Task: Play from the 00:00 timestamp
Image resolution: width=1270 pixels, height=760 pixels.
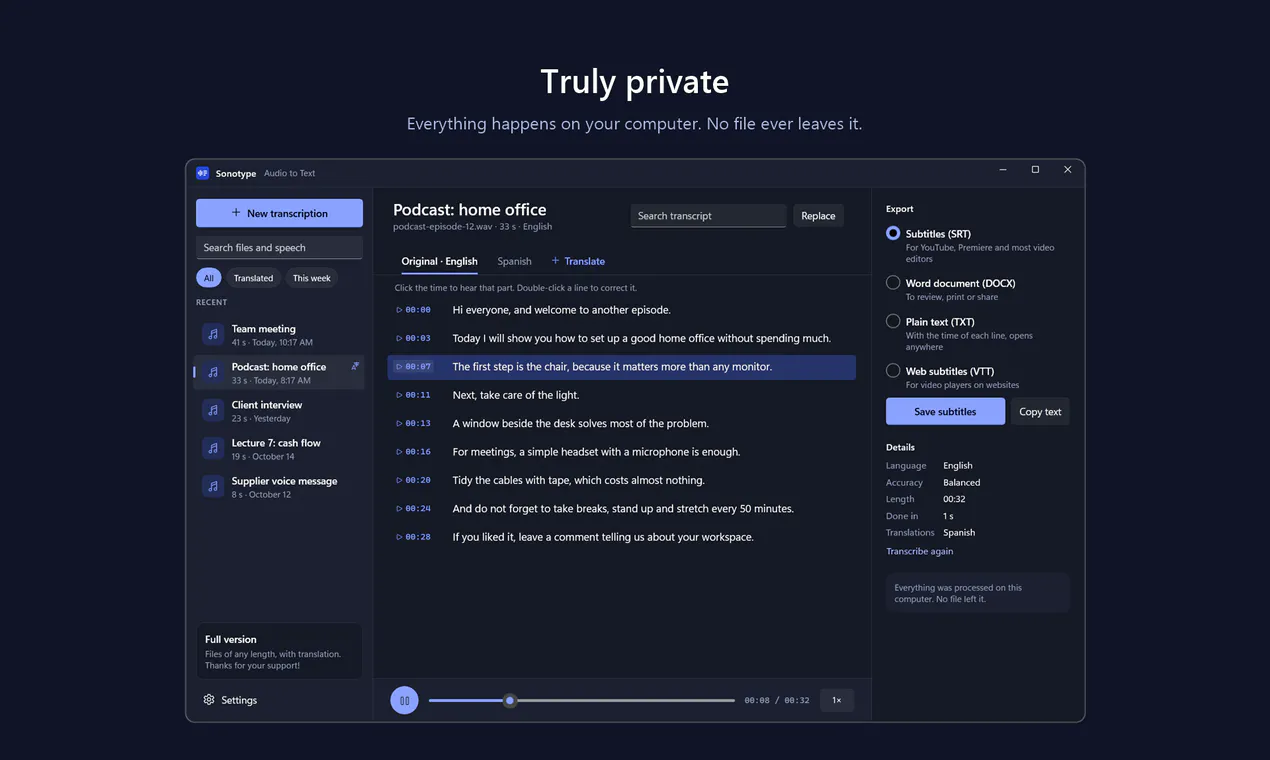Action: coord(414,310)
